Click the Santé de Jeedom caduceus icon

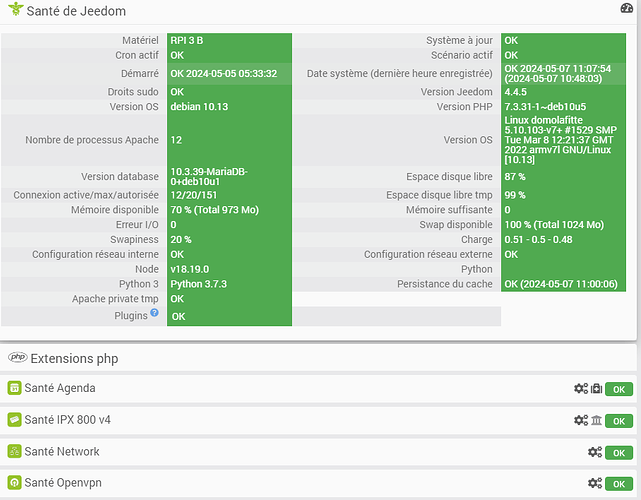point(13,9)
